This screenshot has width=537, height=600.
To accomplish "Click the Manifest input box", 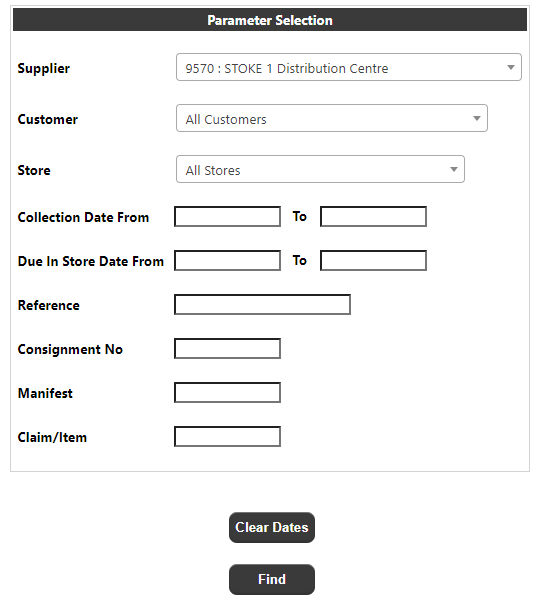I will pos(227,393).
